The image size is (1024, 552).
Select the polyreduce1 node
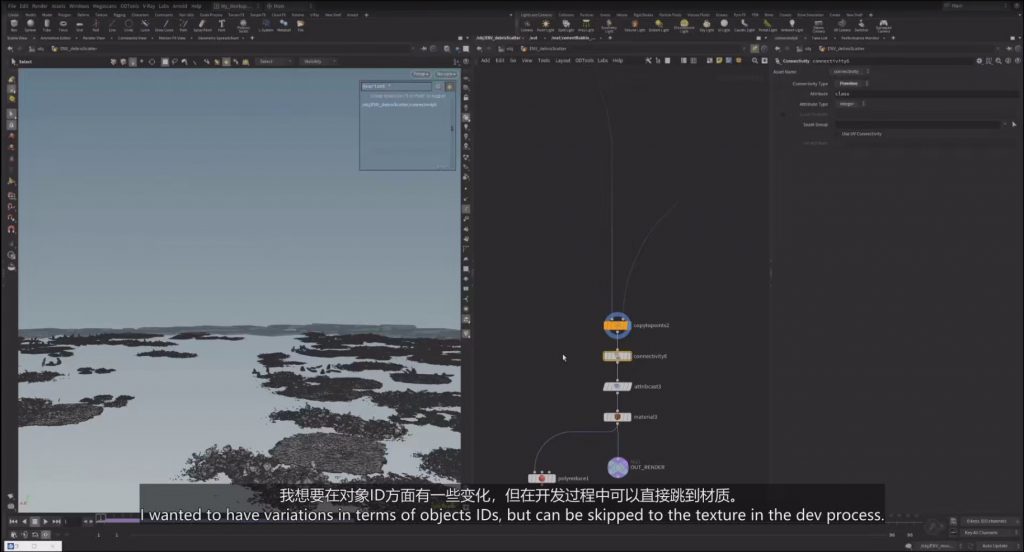(x=541, y=479)
